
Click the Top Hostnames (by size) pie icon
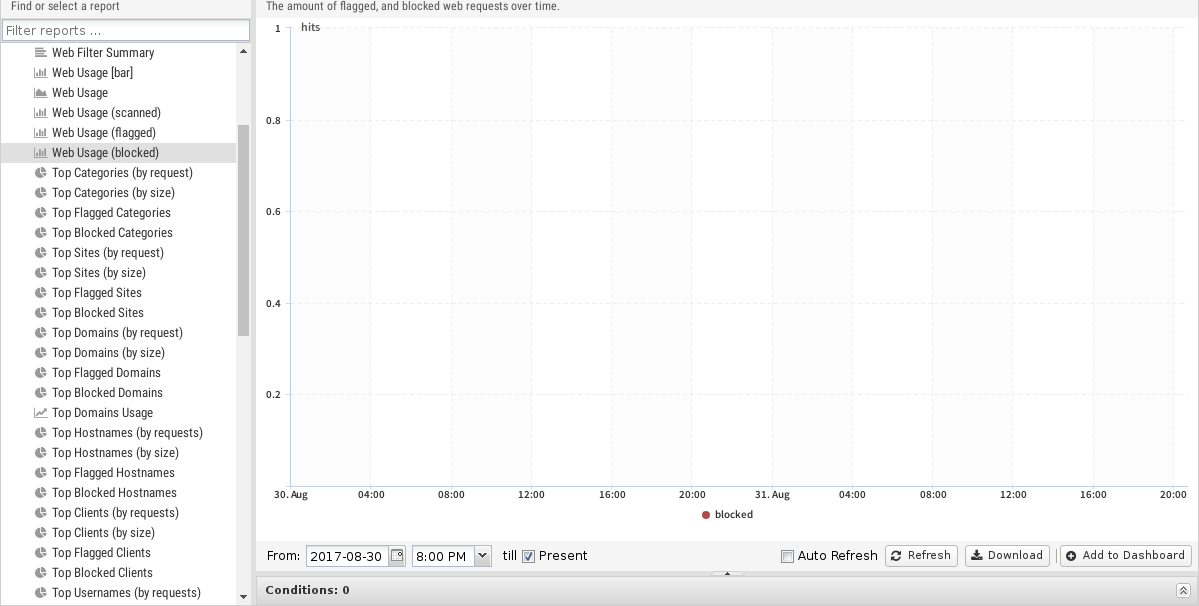point(41,452)
